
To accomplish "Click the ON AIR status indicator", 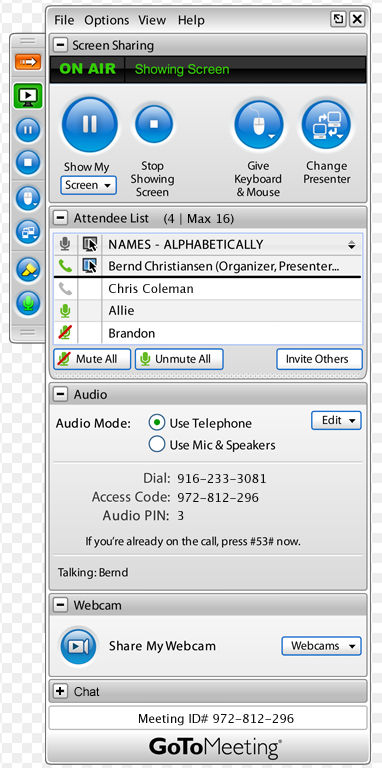I will tap(87, 69).
